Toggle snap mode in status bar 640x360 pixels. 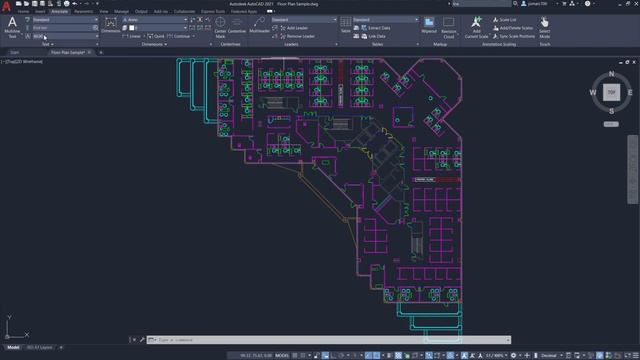(303, 356)
